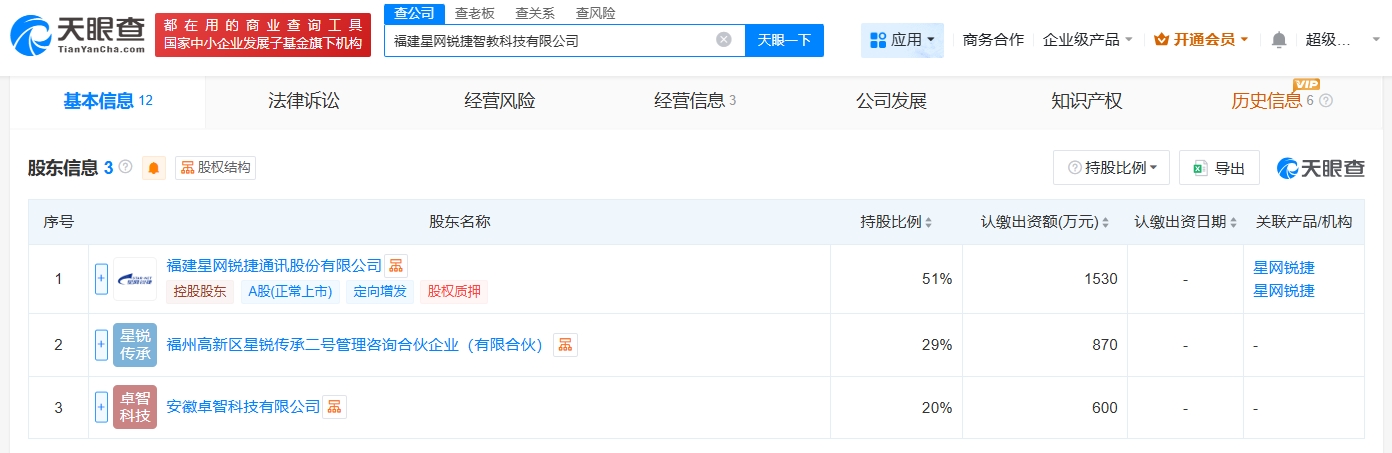
Task: Clear the search box with the X icon
Action: 724,40
